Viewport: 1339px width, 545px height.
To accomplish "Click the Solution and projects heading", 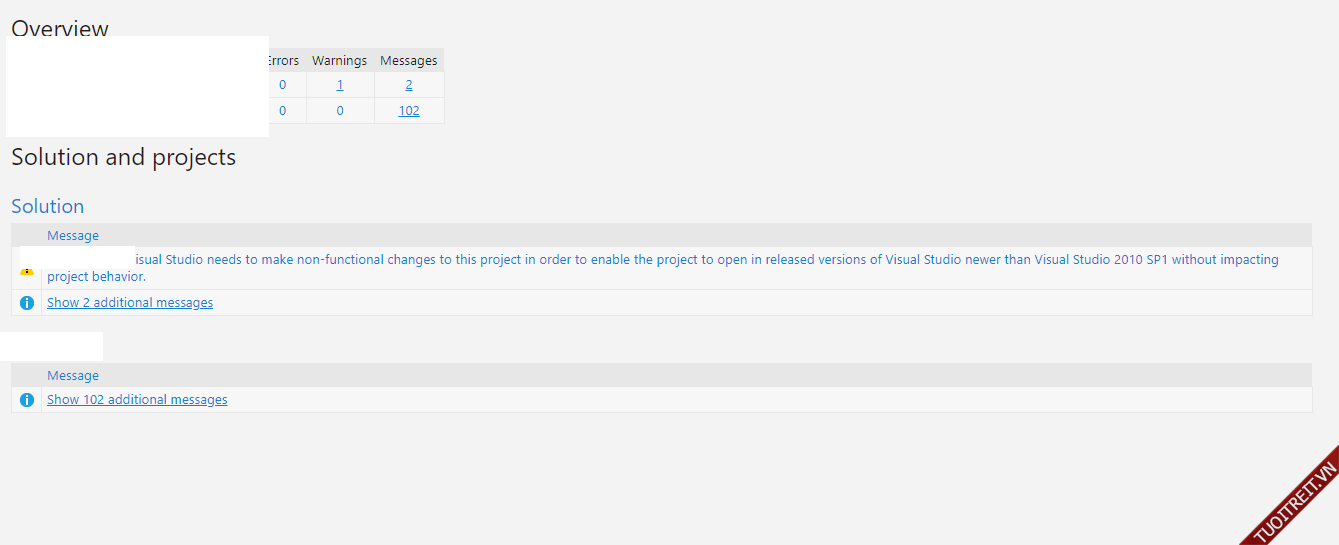I will (x=123, y=158).
